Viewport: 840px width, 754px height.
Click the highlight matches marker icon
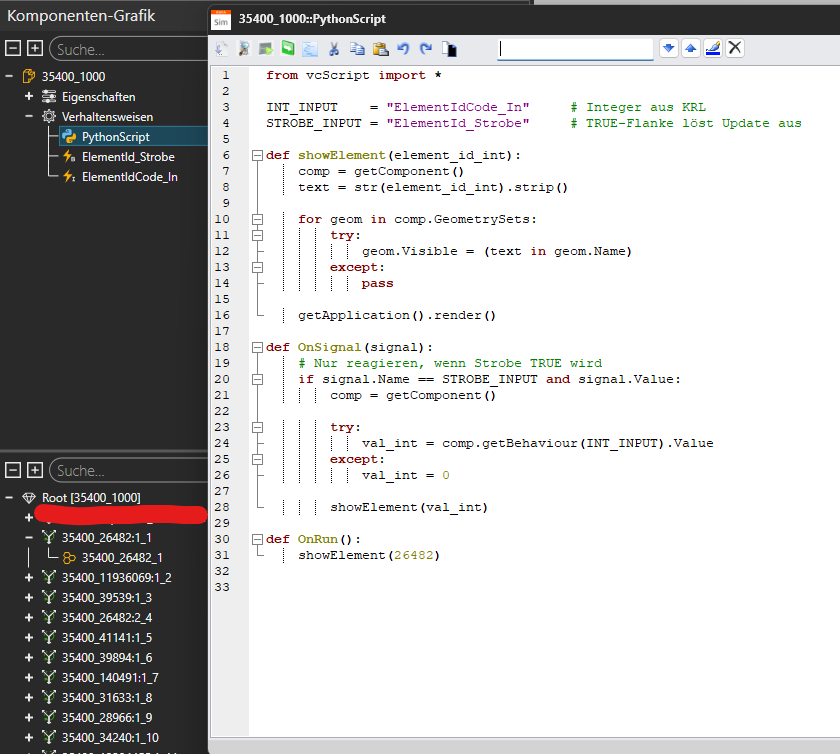[x=712, y=48]
